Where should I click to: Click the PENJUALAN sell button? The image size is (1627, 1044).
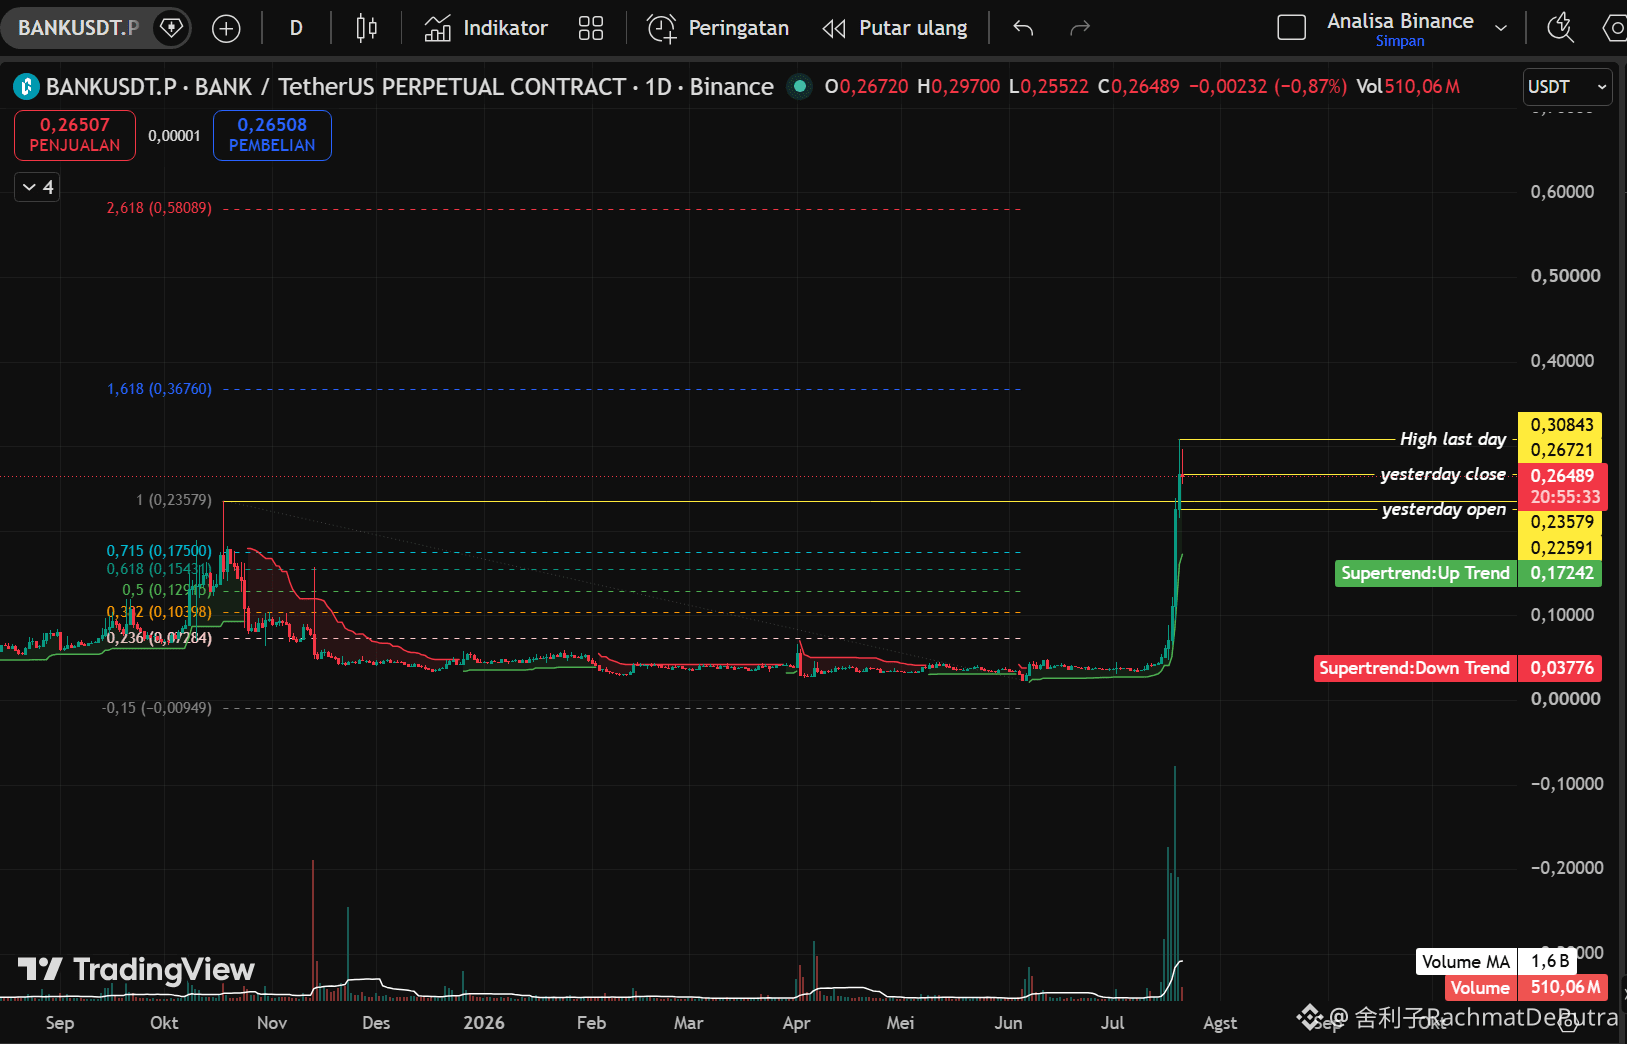(x=75, y=135)
